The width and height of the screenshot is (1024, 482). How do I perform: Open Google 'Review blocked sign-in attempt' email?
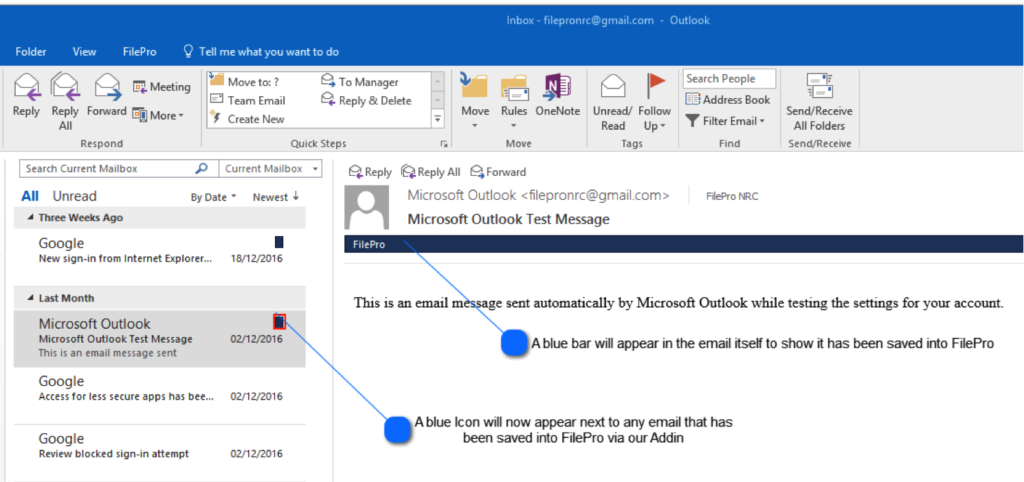(159, 453)
